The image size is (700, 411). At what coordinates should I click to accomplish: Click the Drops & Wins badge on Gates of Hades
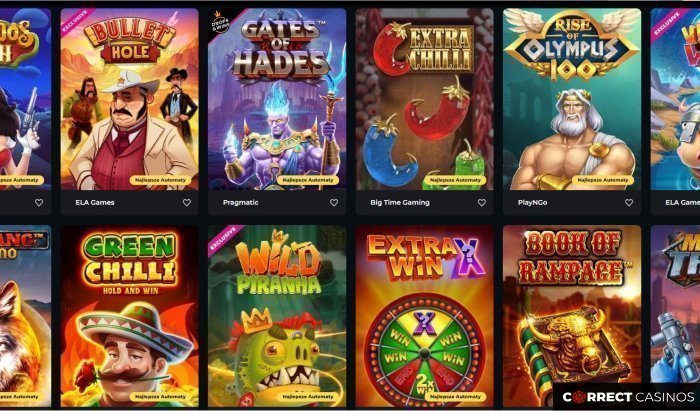220,23
